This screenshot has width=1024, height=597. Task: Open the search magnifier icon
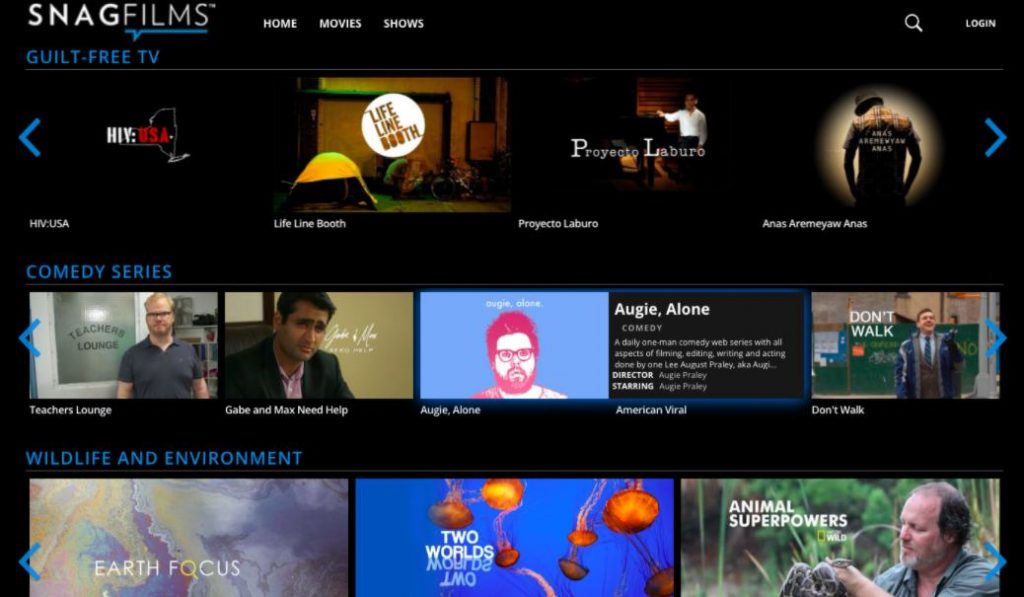pyautogui.click(x=913, y=24)
